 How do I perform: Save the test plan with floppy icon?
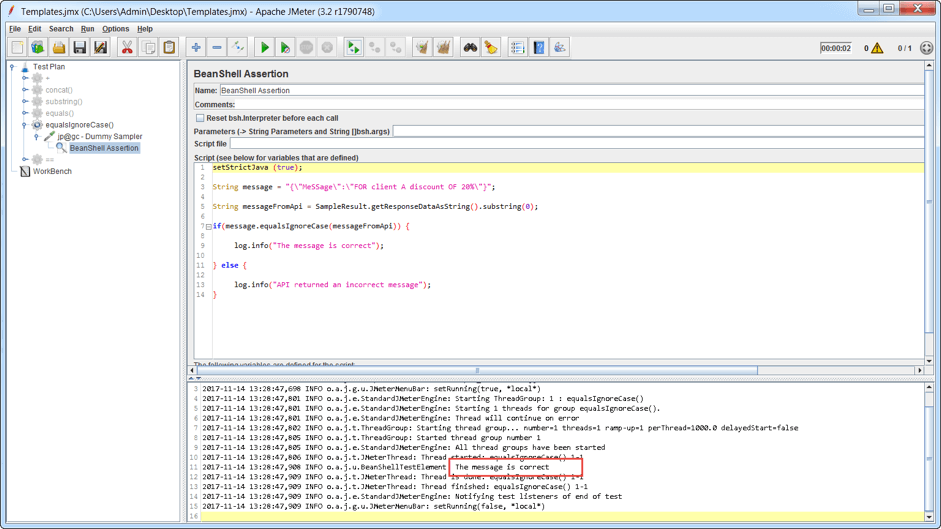click(79, 47)
